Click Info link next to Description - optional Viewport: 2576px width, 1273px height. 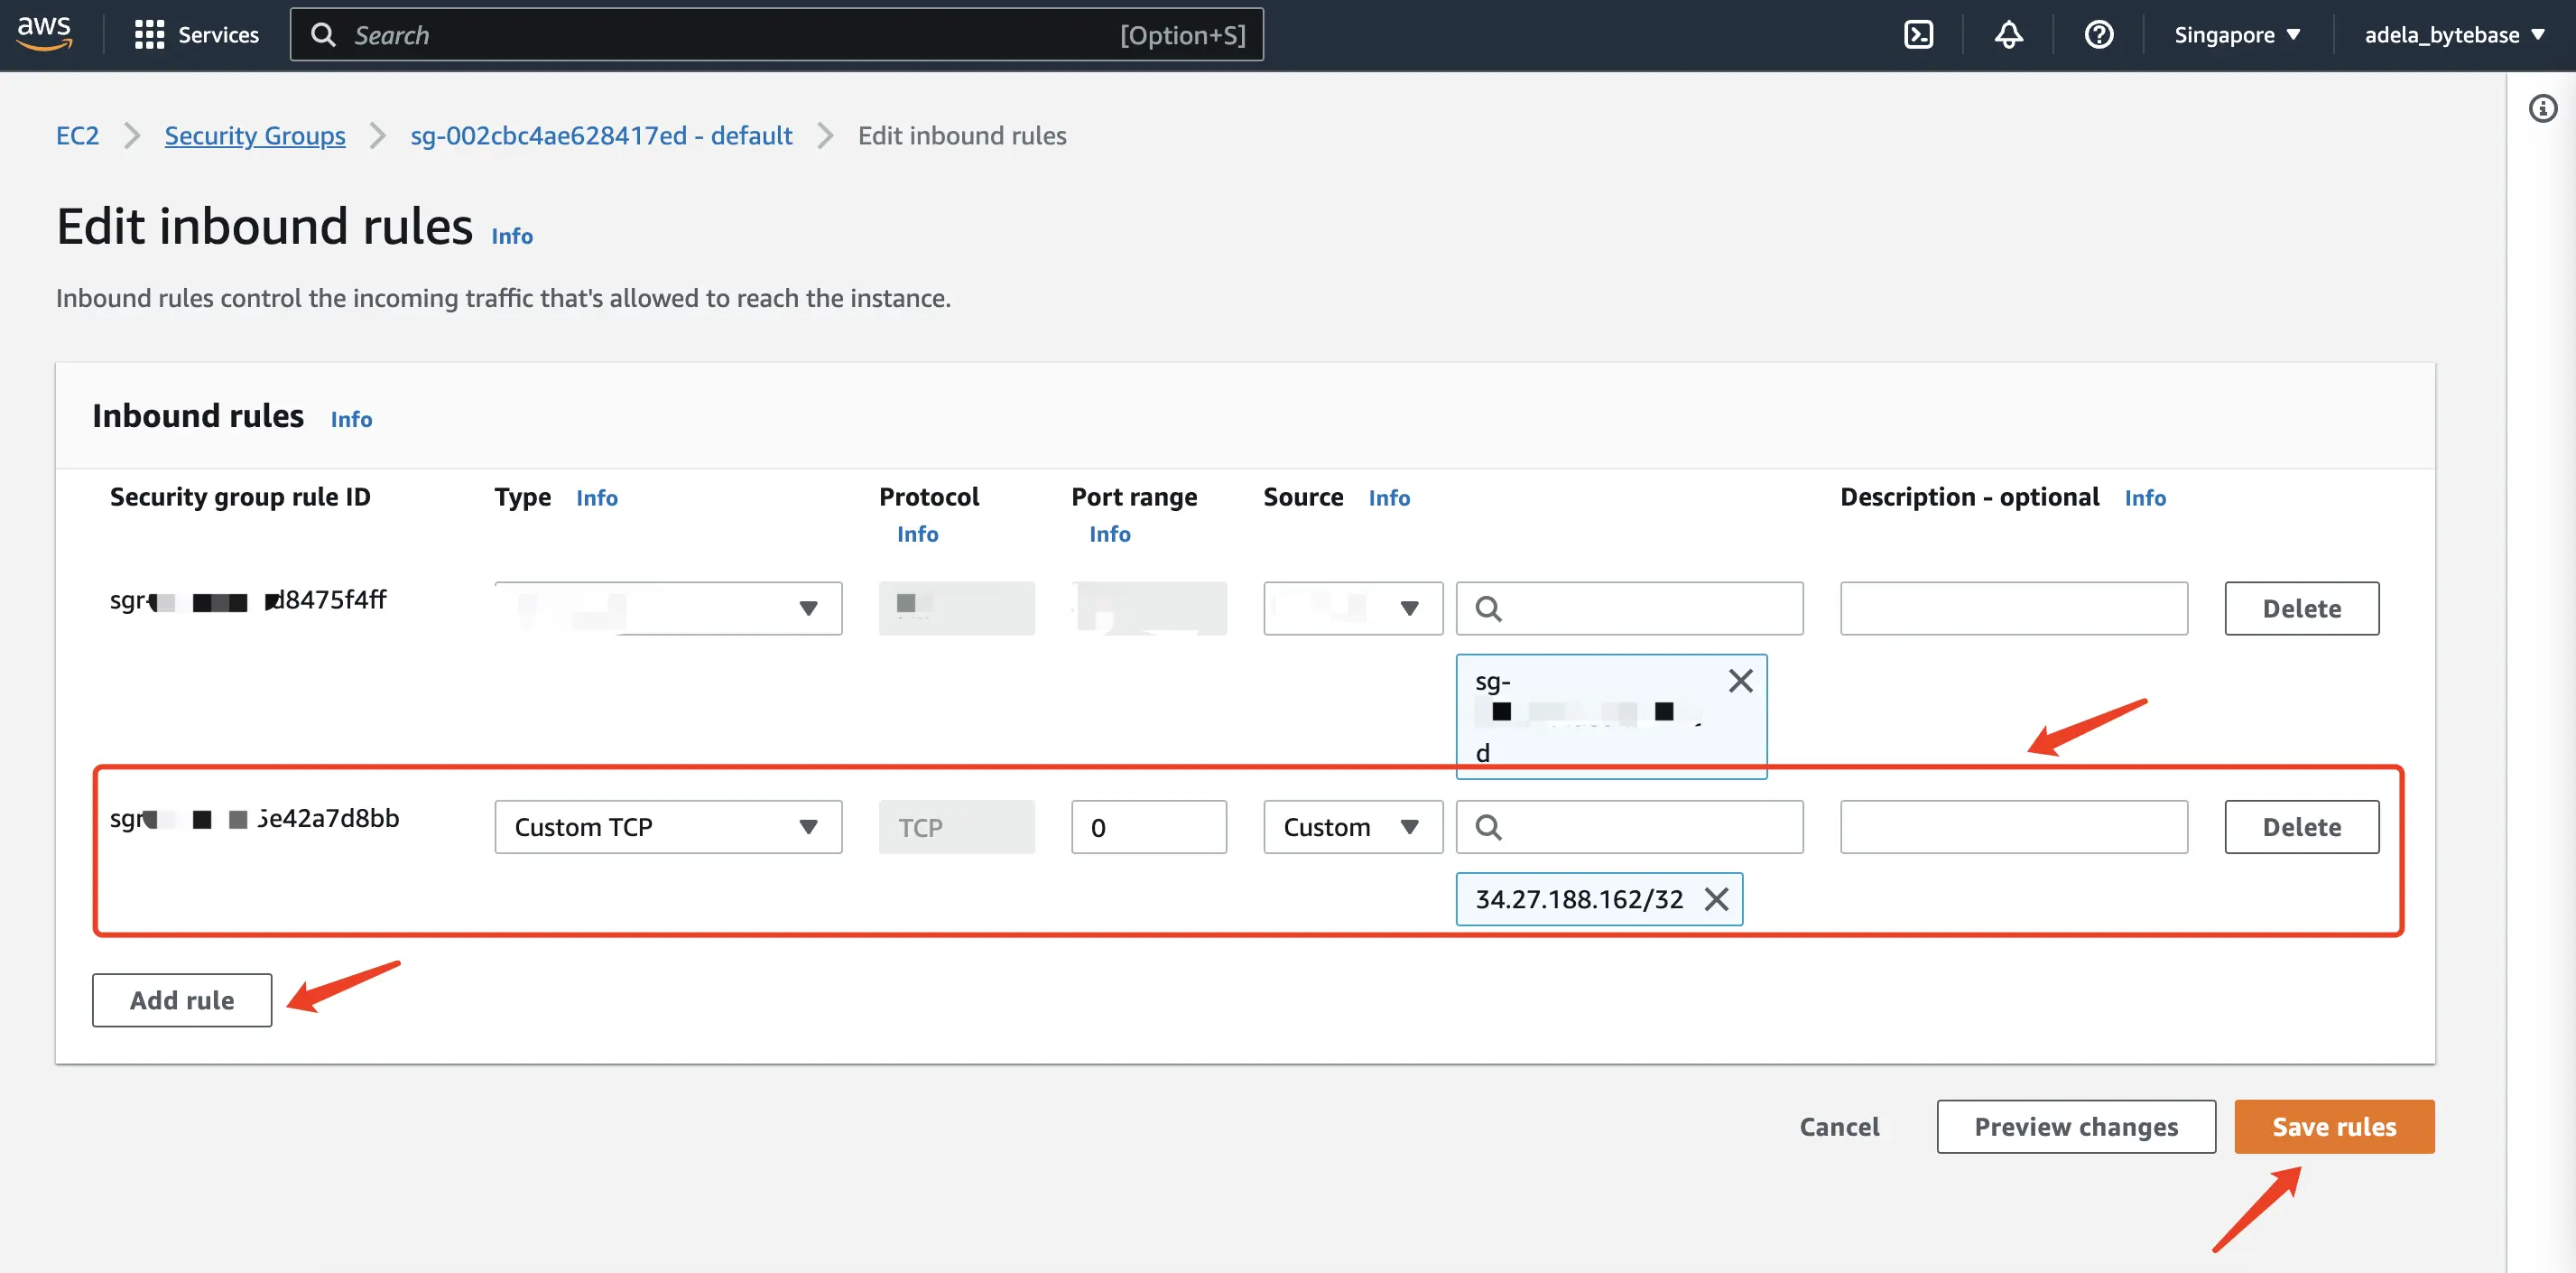2145,498
